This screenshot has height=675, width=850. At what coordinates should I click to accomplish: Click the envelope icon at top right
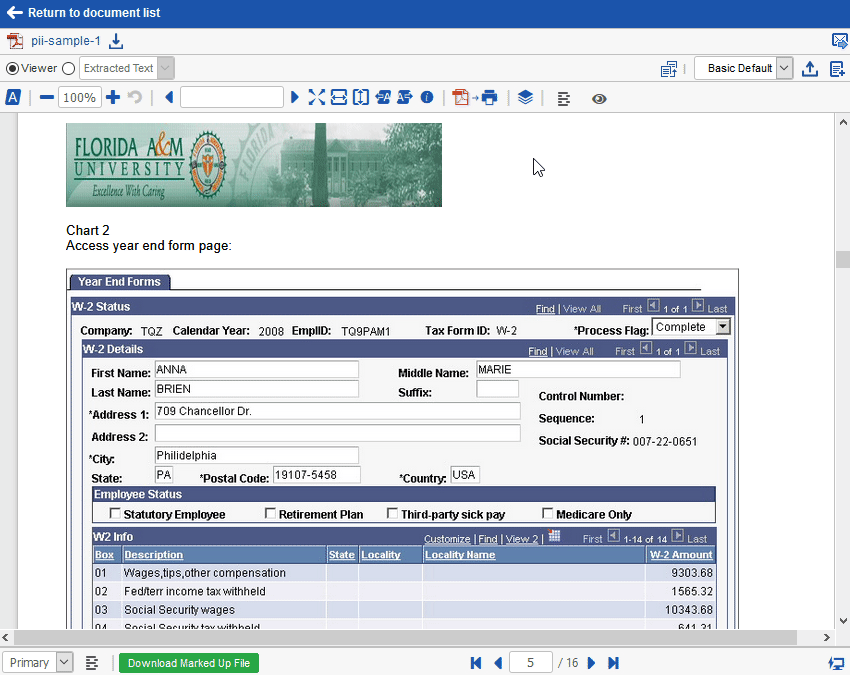[839, 41]
